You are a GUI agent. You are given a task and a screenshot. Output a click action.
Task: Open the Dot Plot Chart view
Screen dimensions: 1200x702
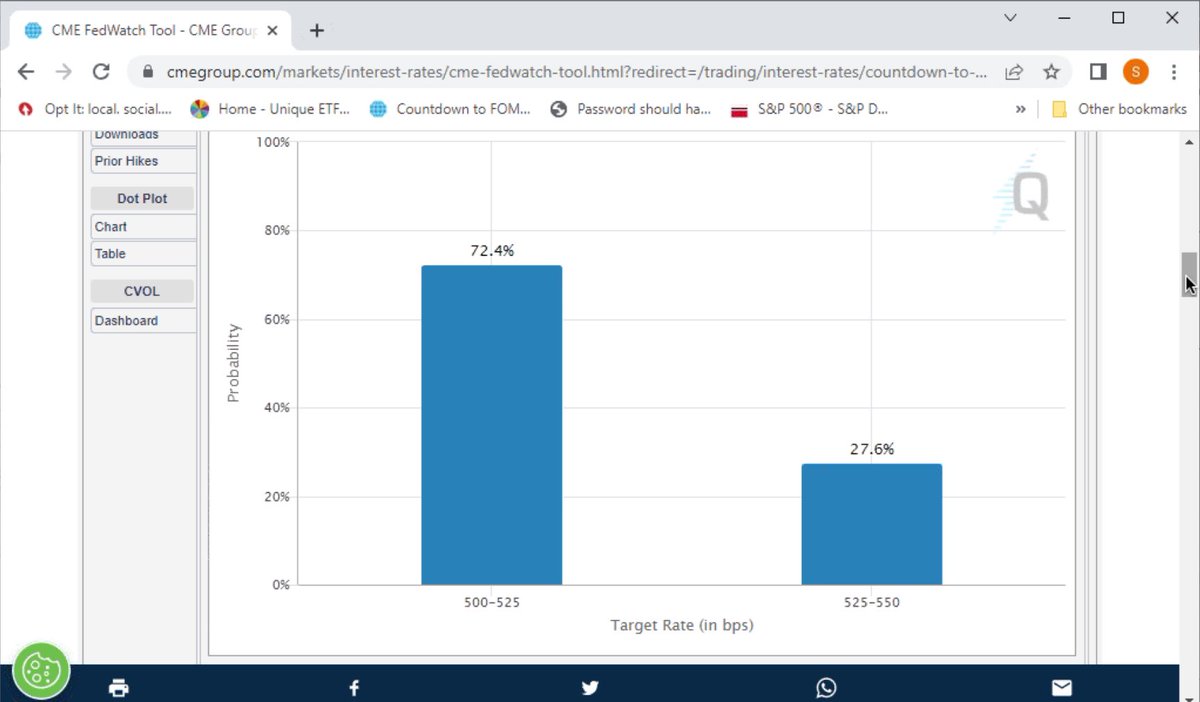coord(143,227)
